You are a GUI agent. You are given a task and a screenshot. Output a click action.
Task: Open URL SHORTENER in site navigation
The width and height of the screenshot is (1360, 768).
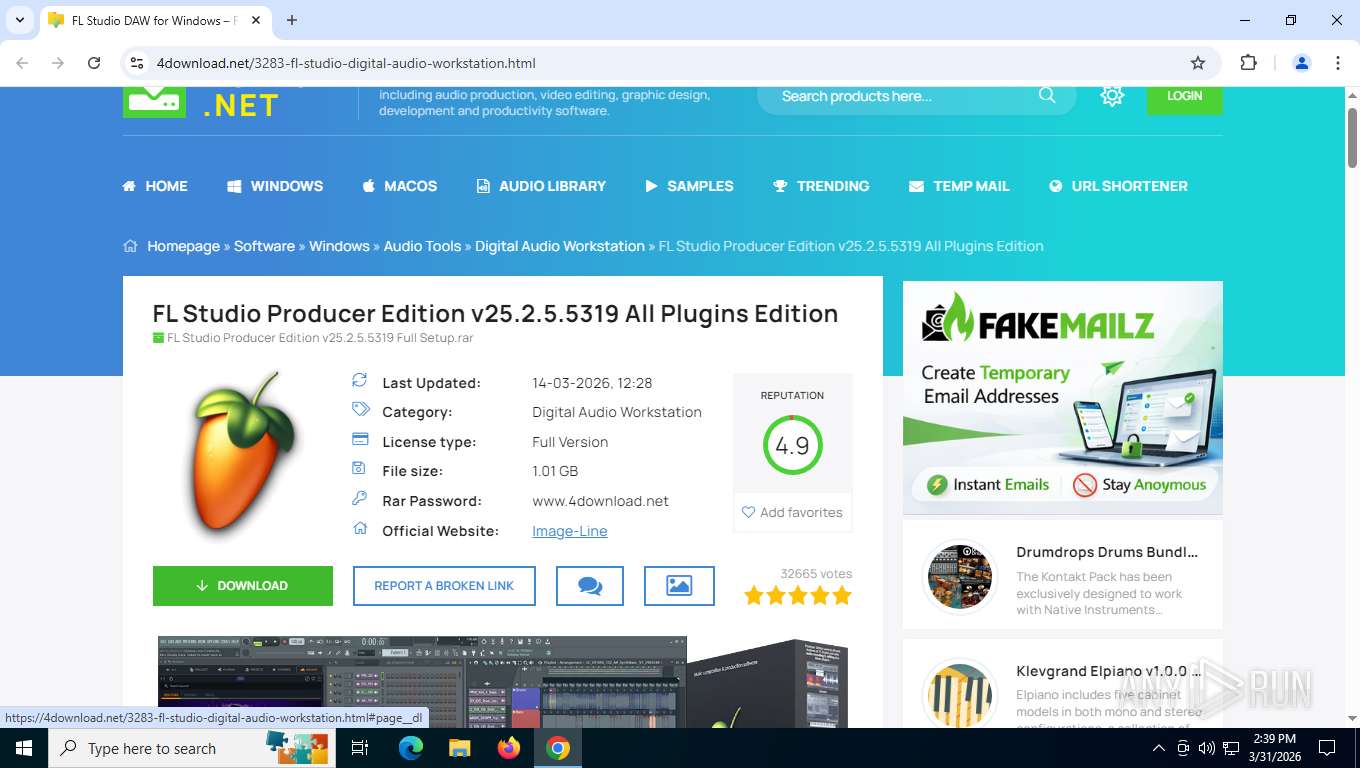click(1118, 186)
